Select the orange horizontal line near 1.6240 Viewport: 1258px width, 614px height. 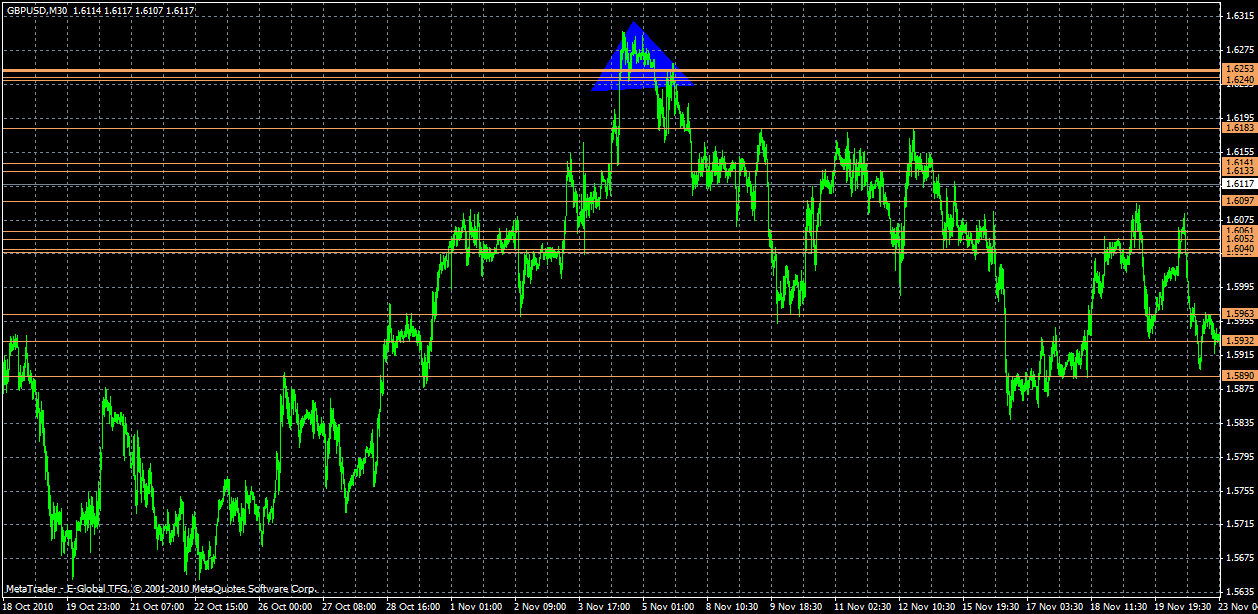point(400,80)
